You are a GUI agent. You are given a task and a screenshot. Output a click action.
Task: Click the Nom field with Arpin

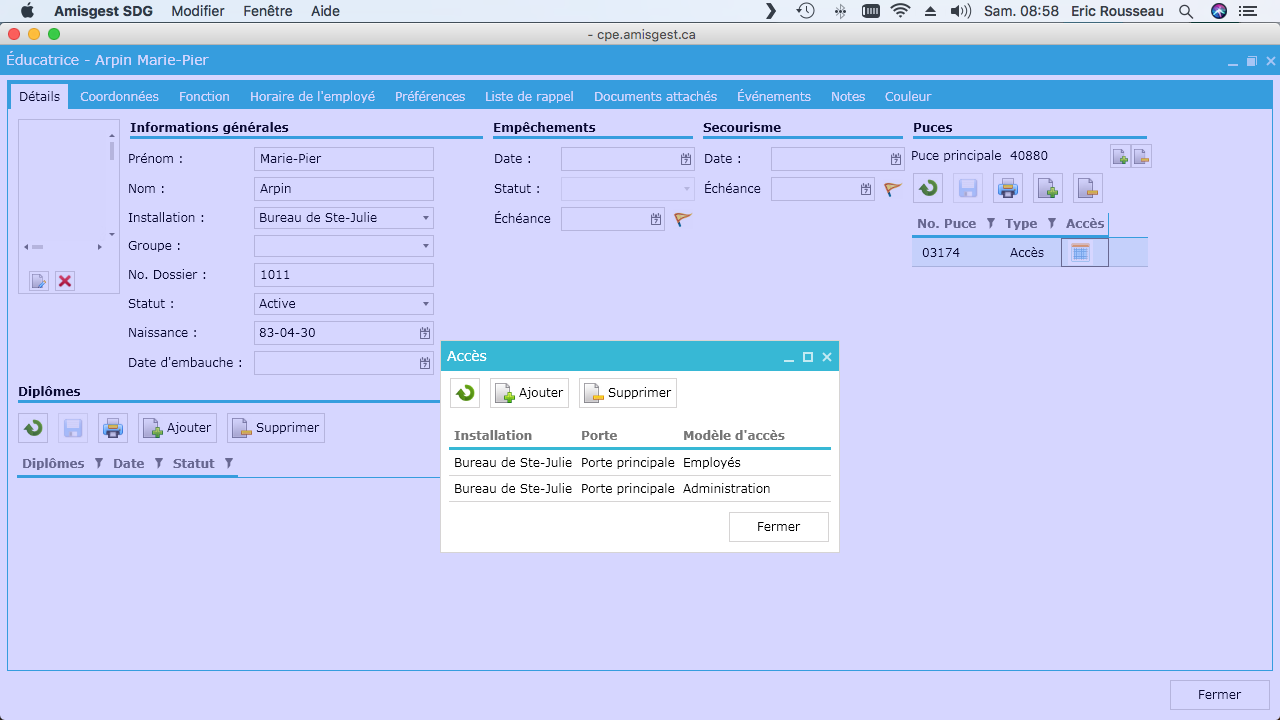tap(344, 189)
